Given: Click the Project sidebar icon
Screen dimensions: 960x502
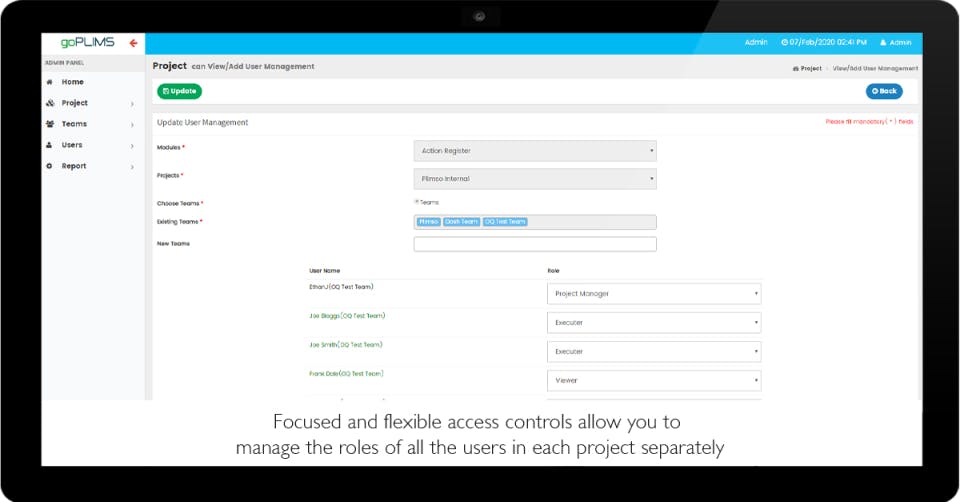Looking at the screenshot, I should point(50,103).
